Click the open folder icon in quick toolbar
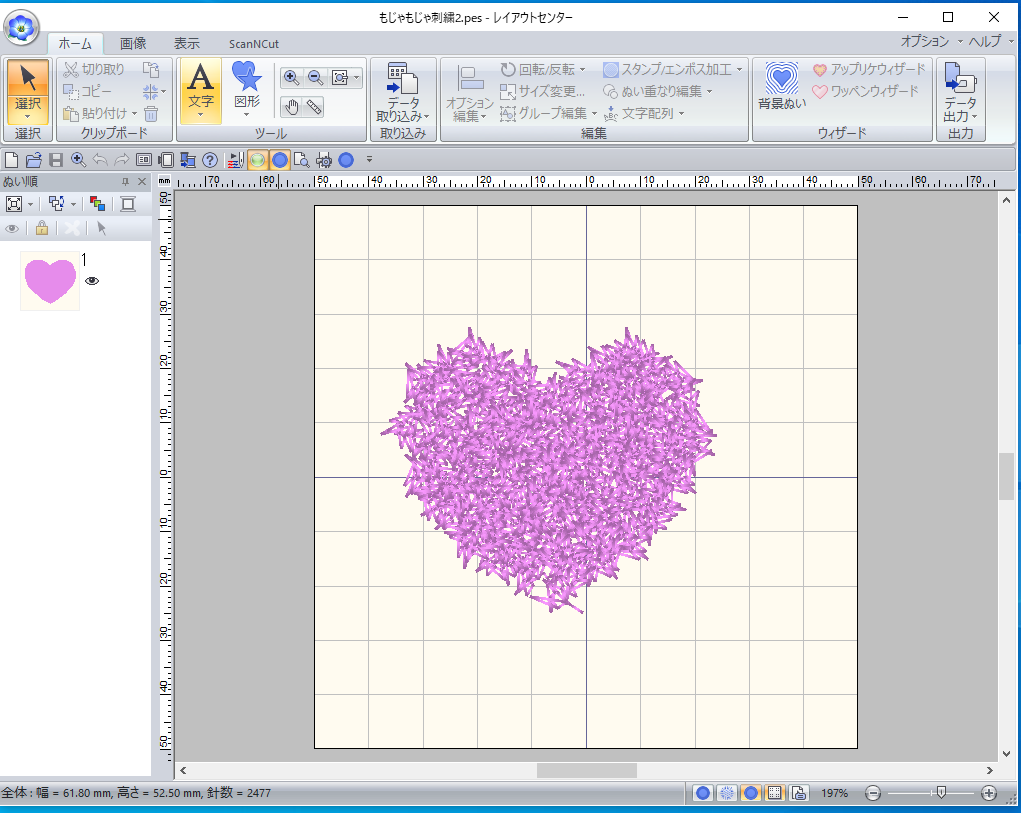 coord(33,159)
